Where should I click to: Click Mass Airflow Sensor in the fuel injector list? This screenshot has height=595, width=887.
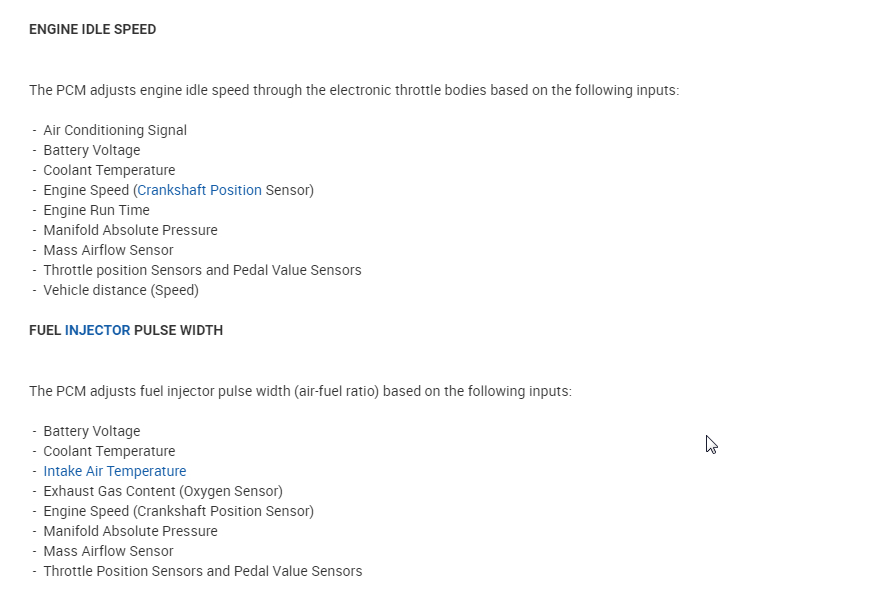pyautogui.click(x=108, y=551)
